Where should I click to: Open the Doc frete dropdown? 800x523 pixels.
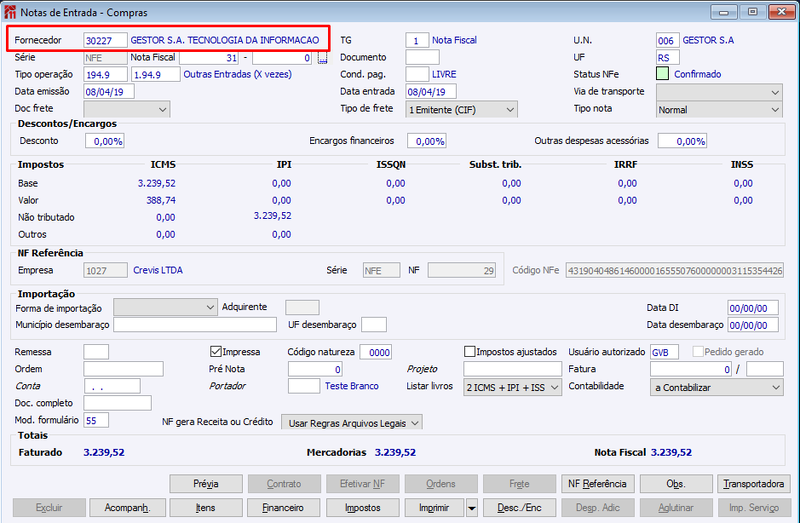127,109
